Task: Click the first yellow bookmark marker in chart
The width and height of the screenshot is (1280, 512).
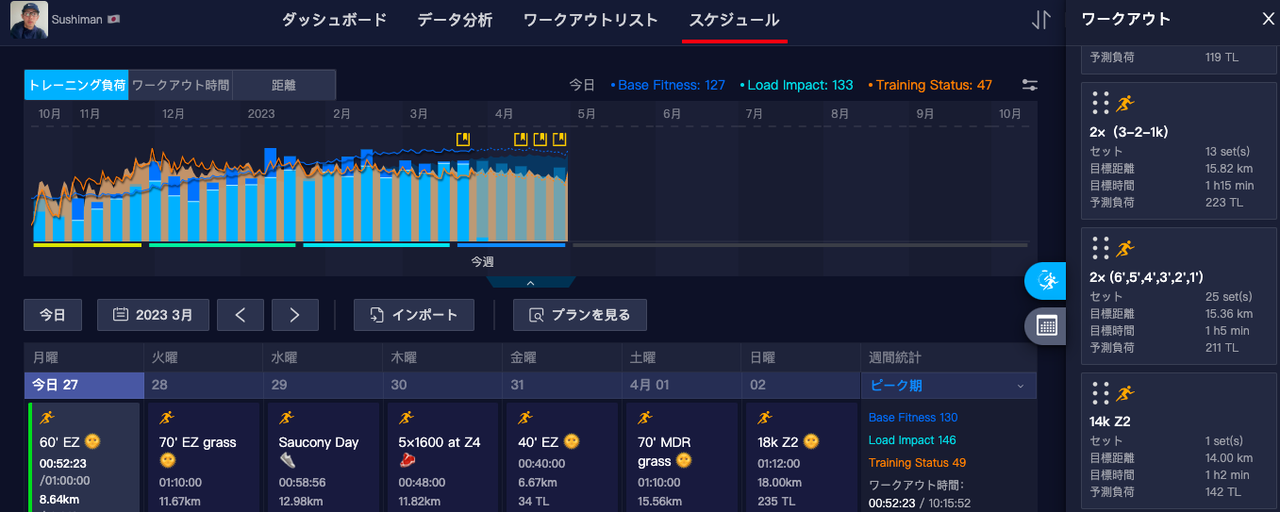Action: coord(462,139)
